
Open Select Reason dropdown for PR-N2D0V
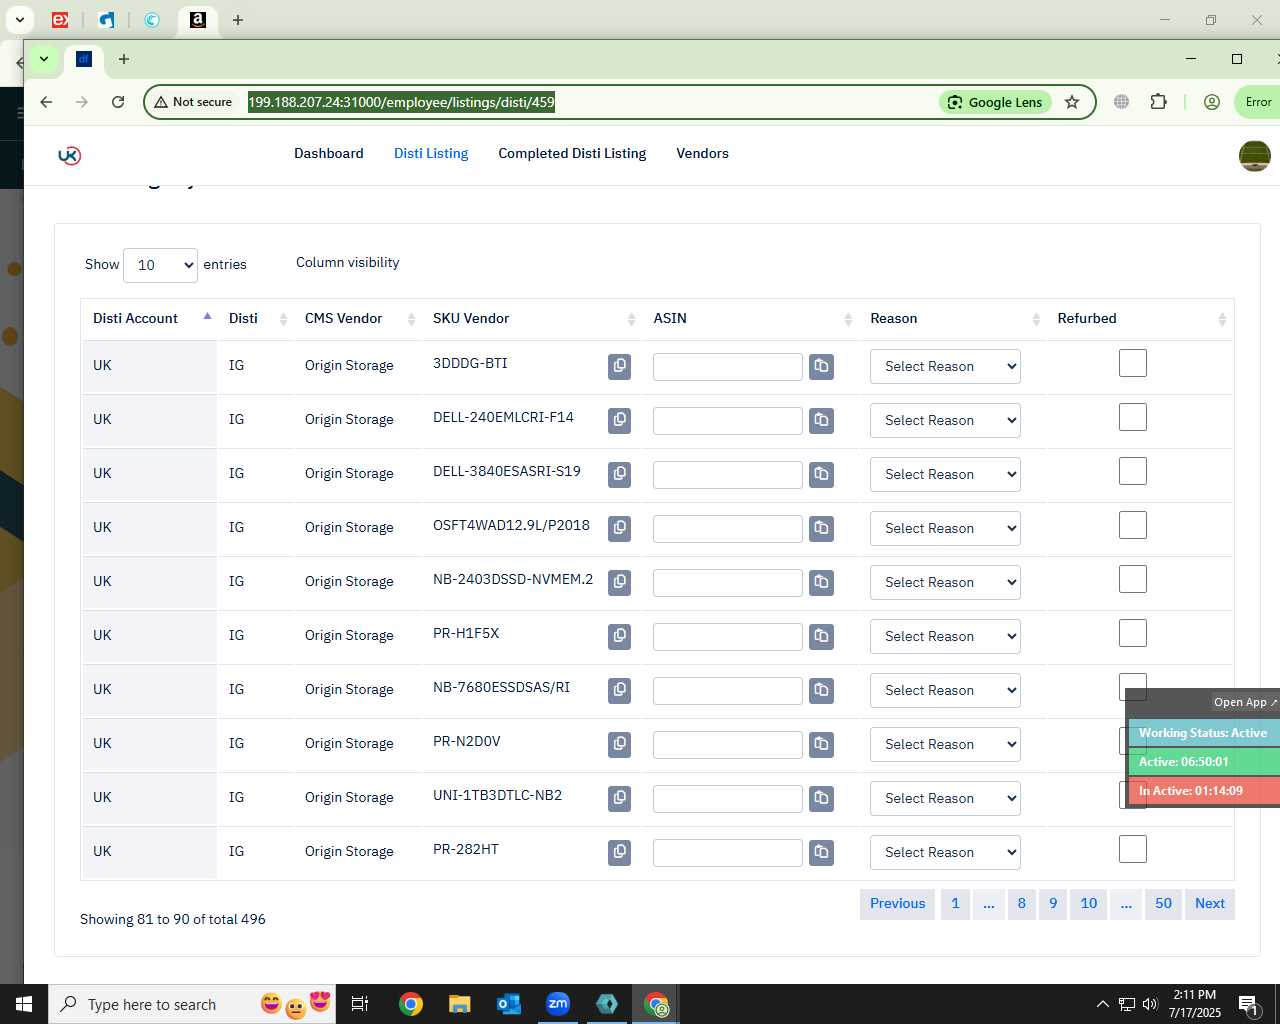945,744
